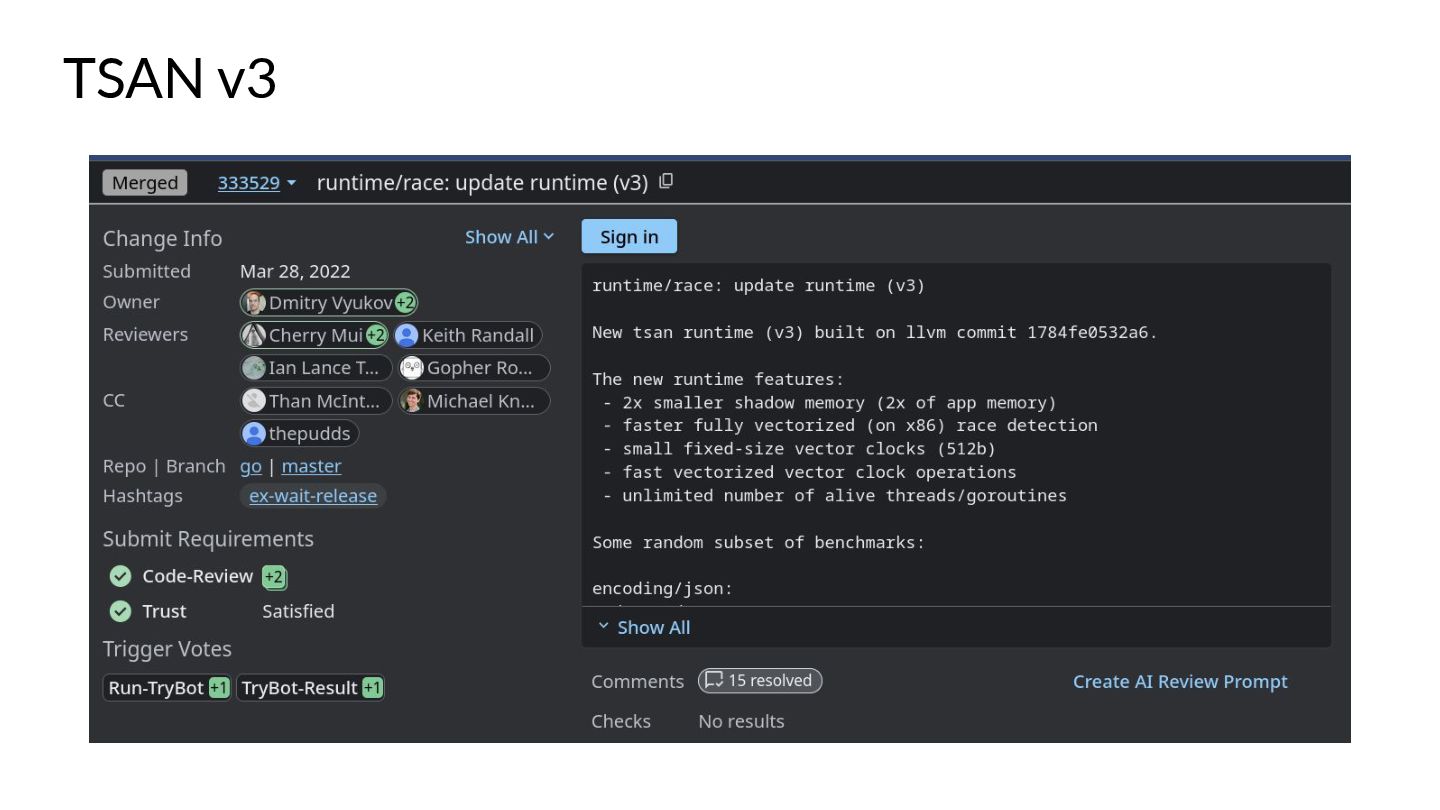Open the ex-wait-release hashtag
Viewport: 1440px width, 810px height.
pos(313,496)
